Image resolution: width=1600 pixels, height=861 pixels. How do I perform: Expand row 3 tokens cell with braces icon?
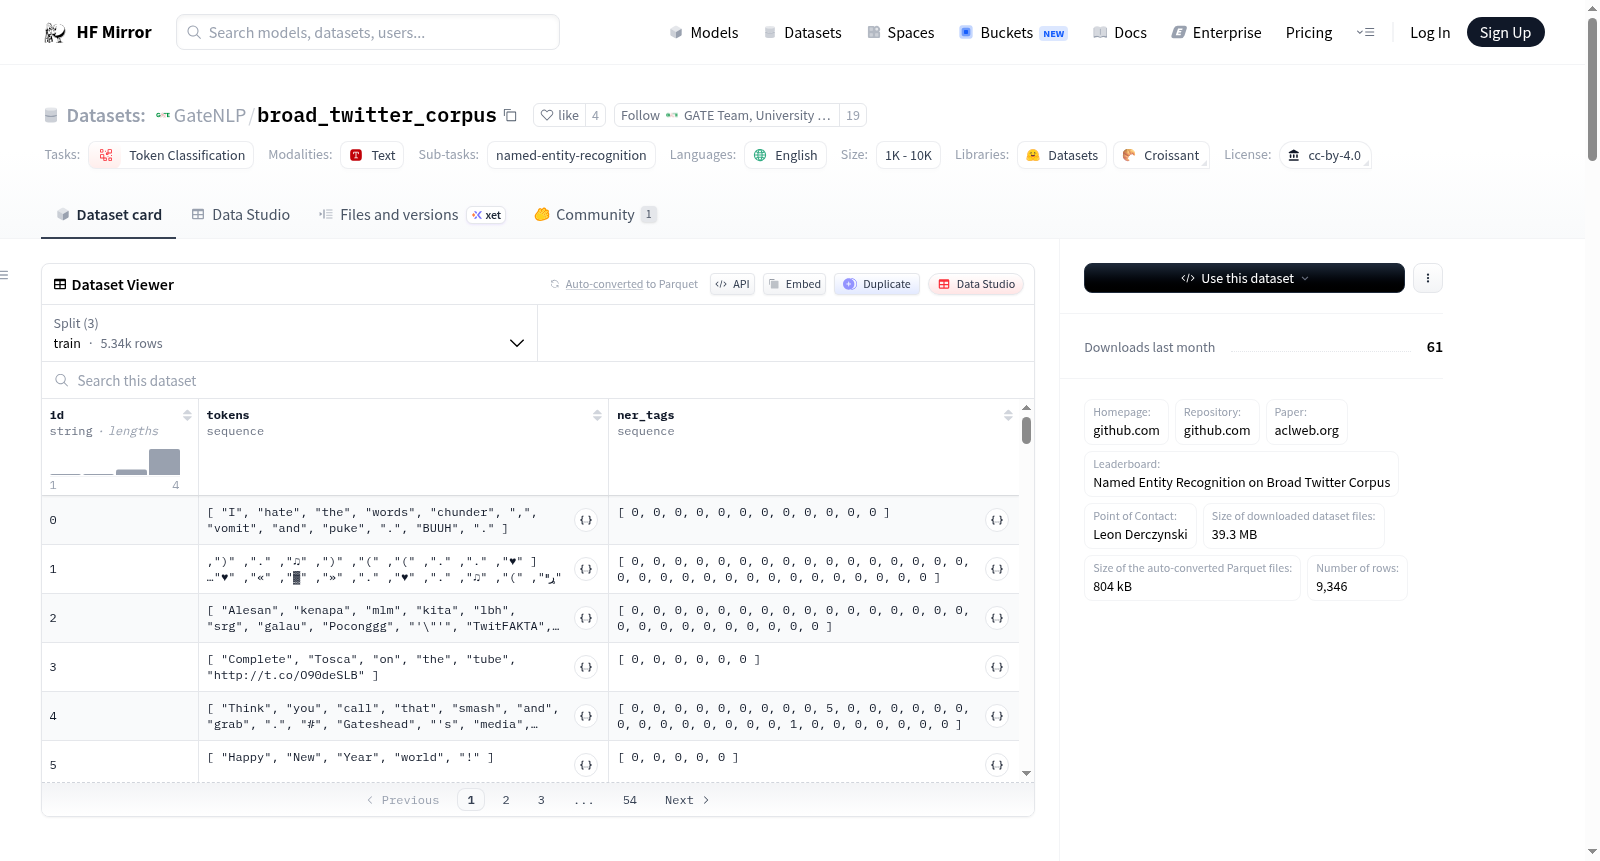point(587,667)
